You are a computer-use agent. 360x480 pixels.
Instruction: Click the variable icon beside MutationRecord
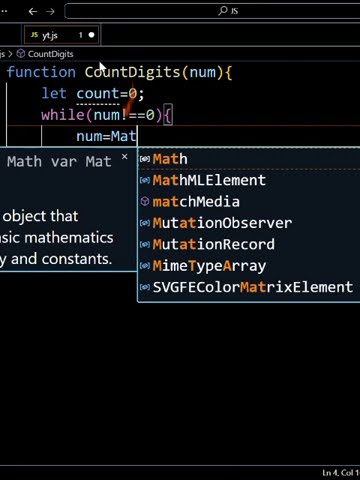coord(145,244)
